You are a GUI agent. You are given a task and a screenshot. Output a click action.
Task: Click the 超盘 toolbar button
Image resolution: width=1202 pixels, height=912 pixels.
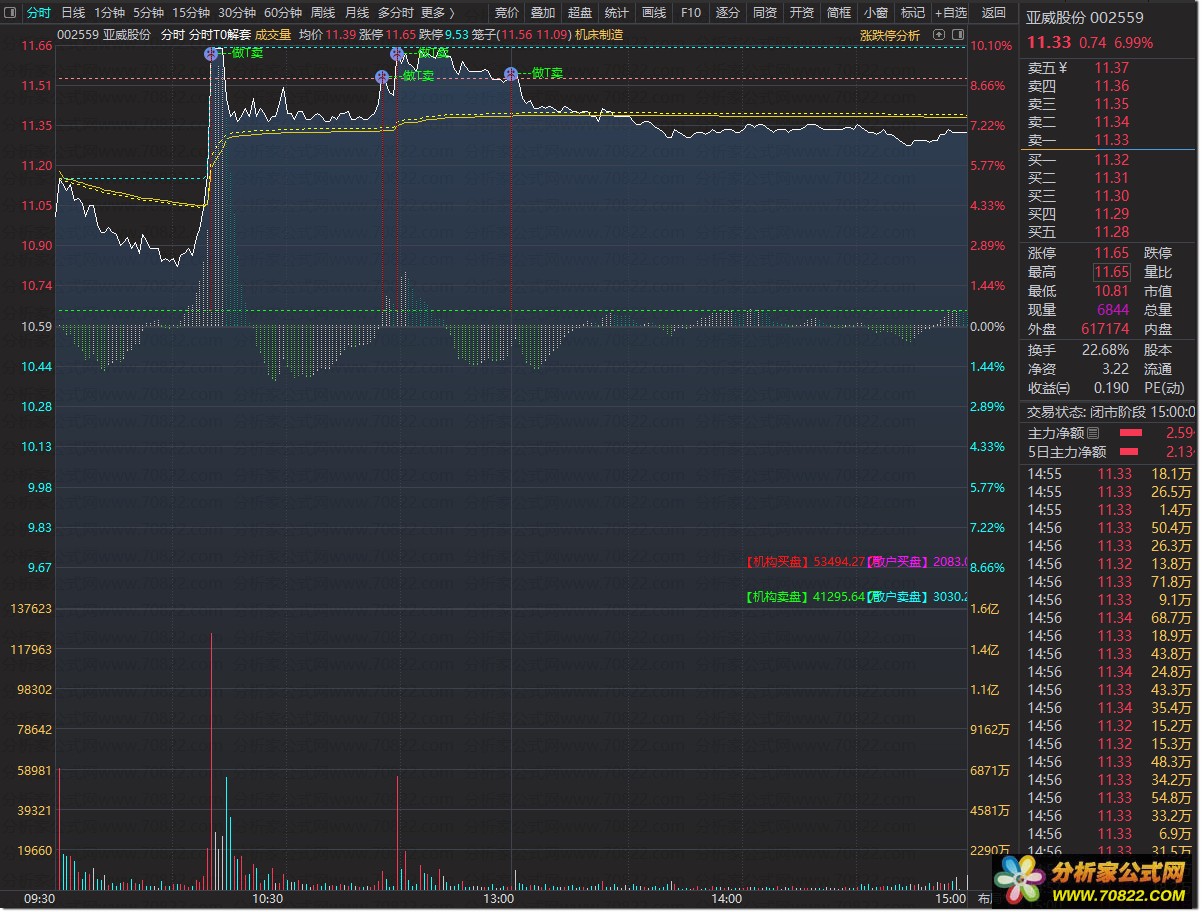coord(580,13)
